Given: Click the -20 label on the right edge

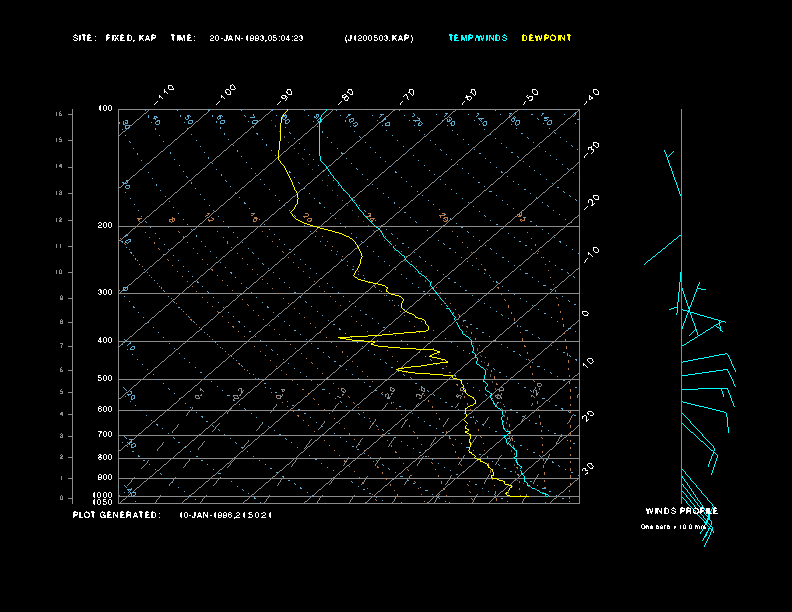Looking at the screenshot, I should (591, 202).
